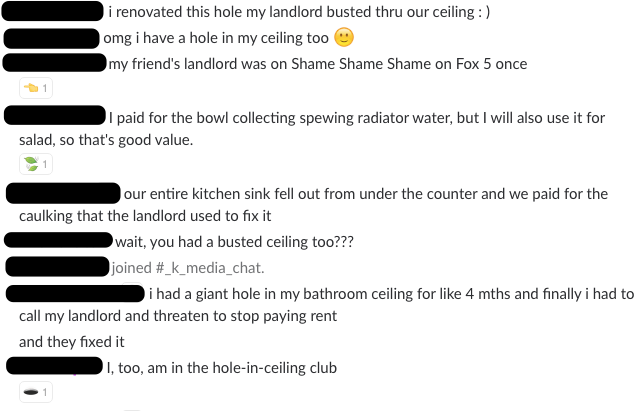Click the smiley face emoji in message
The height and width of the screenshot is (411, 637).
point(344,37)
